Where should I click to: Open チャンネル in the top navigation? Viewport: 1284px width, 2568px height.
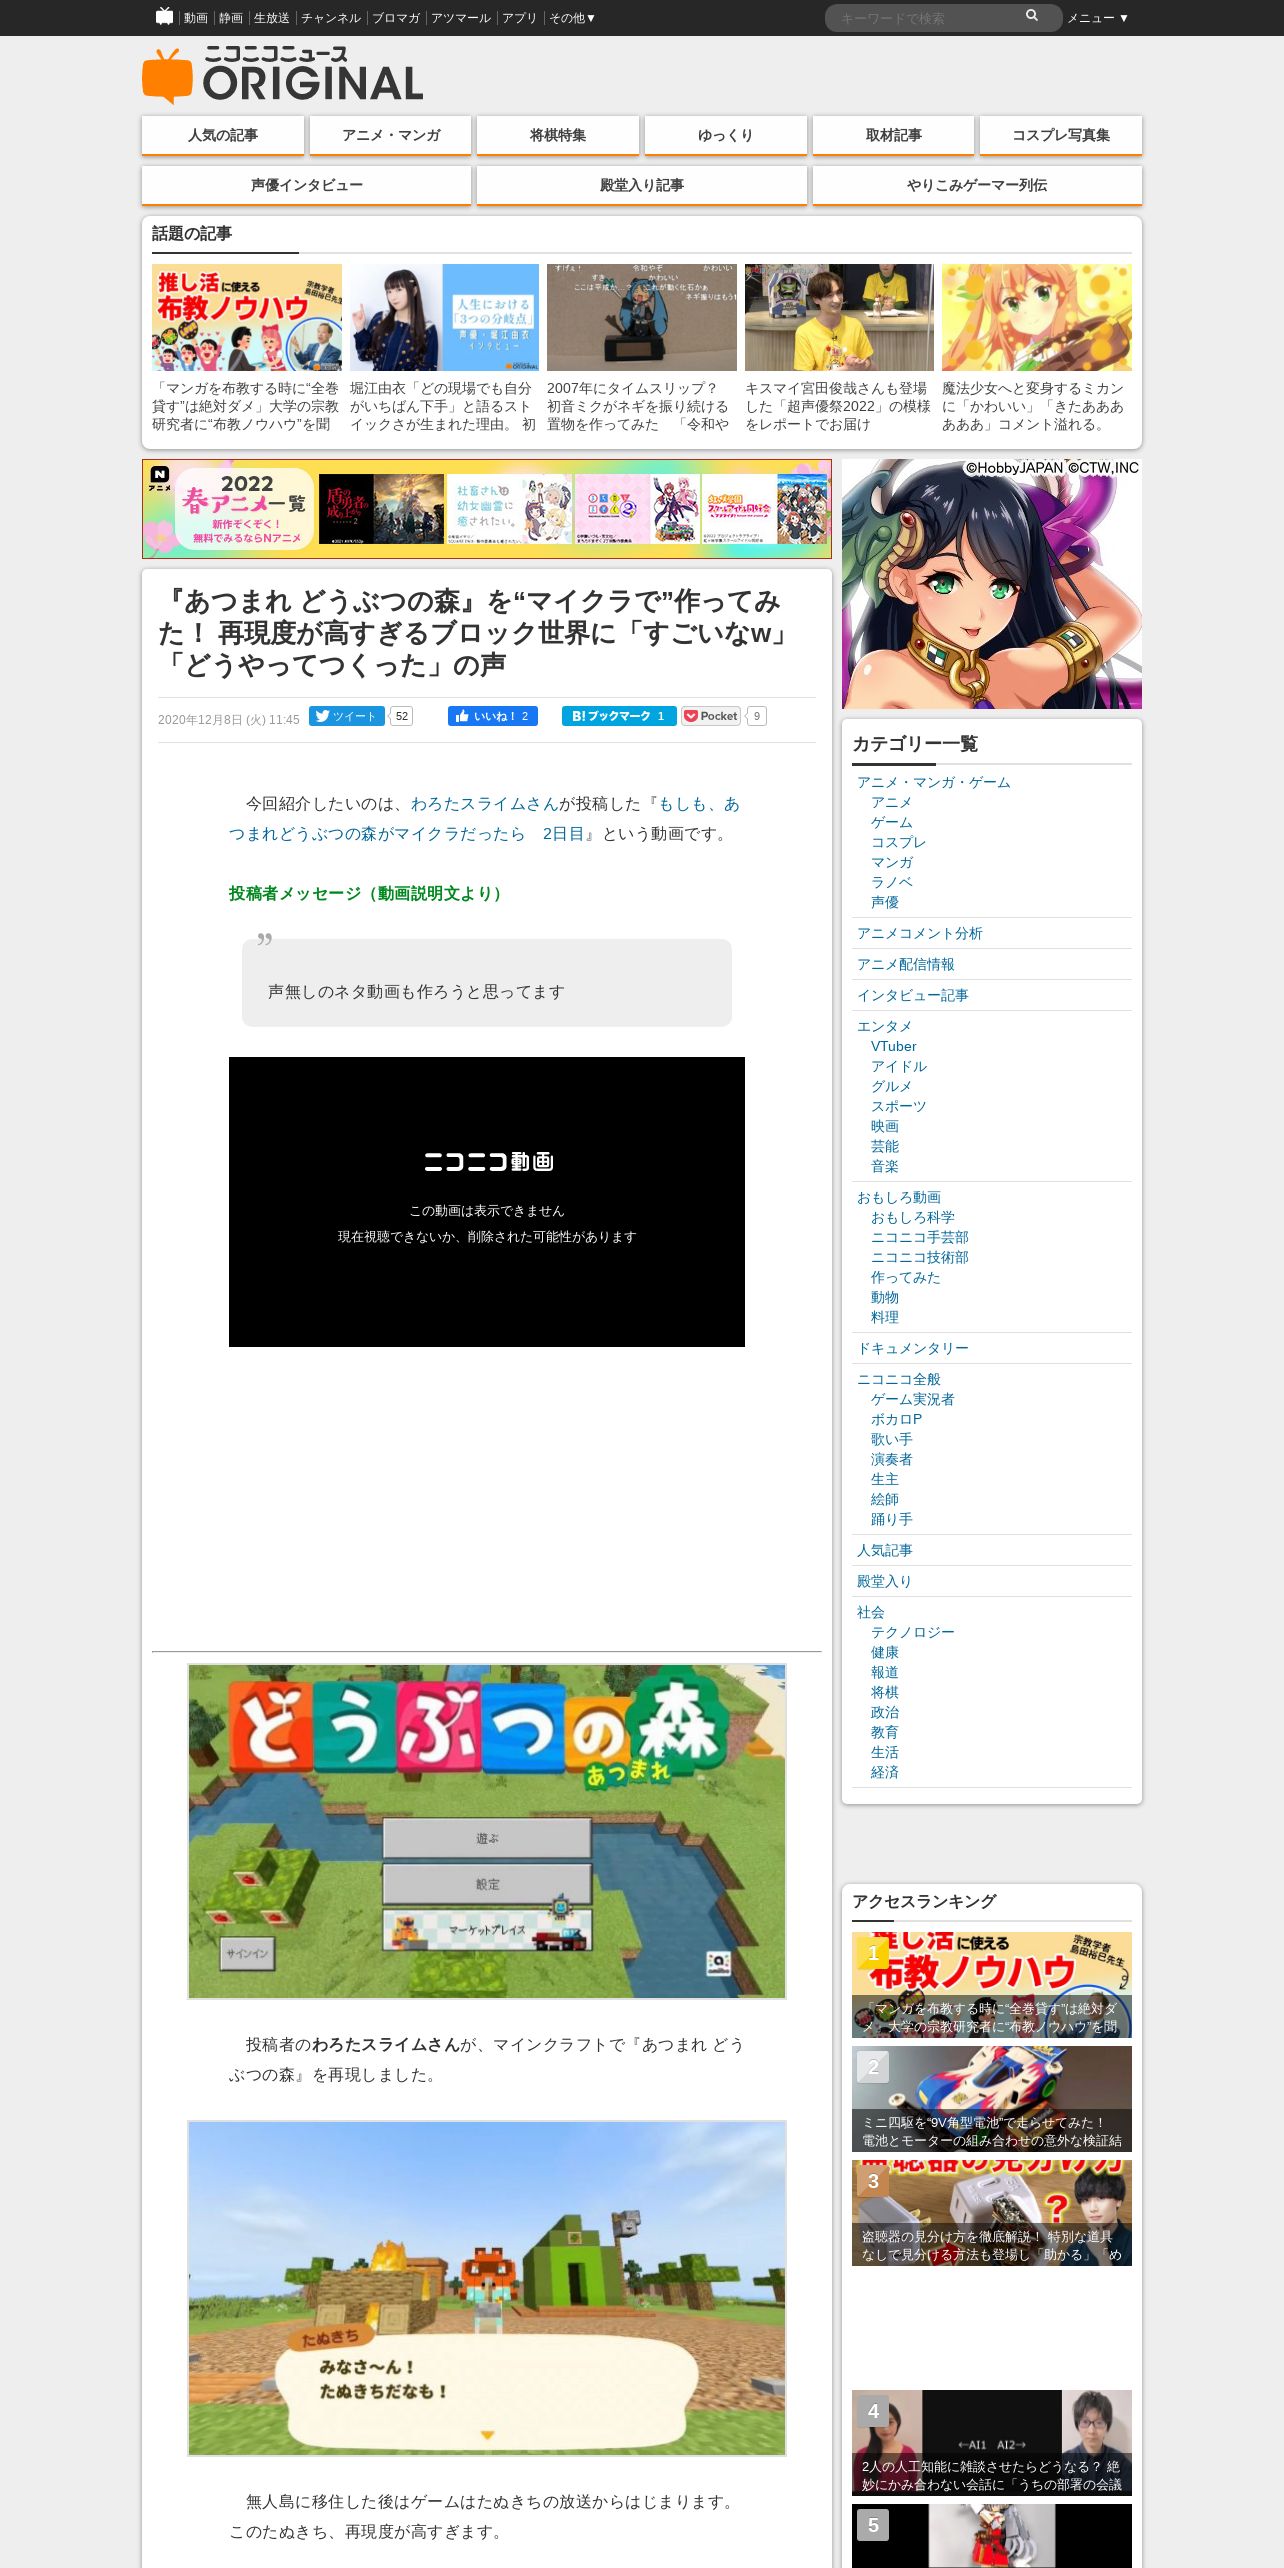coord(331,18)
